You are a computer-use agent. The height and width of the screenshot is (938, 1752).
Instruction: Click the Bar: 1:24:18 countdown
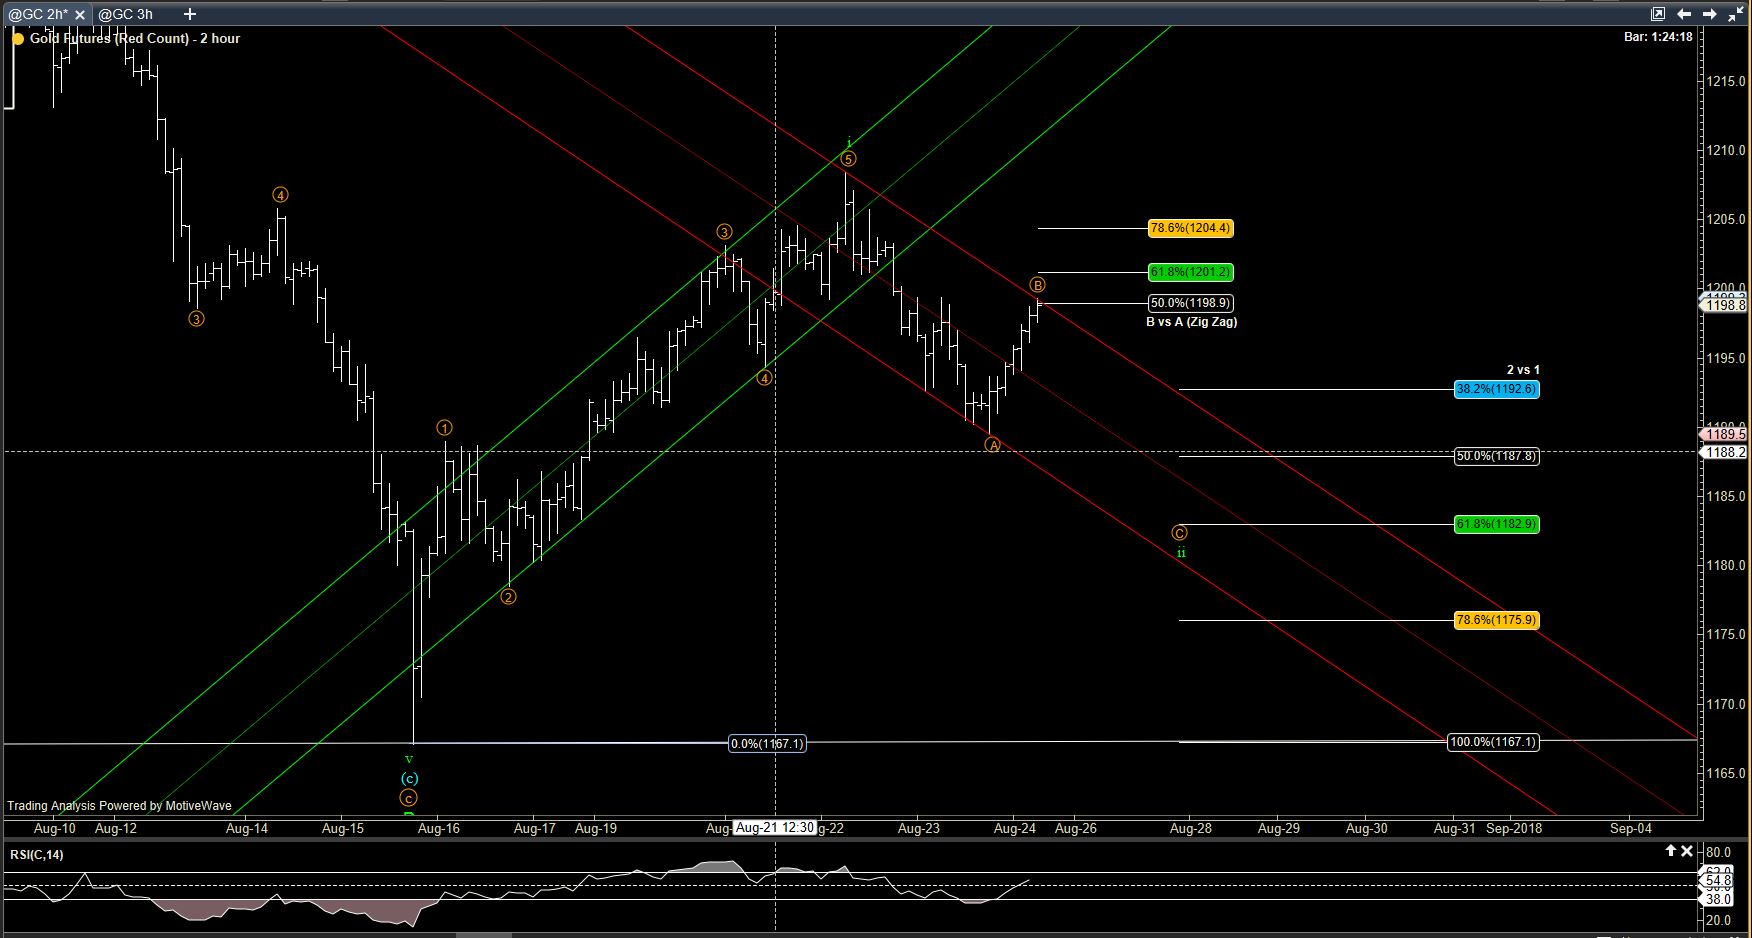(1658, 37)
